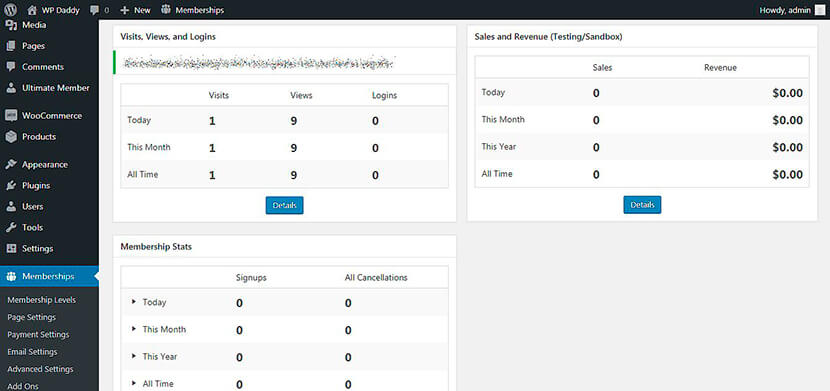Open the Ultimate Member label in the sidebar
The image size is (830, 391).
[56, 88]
